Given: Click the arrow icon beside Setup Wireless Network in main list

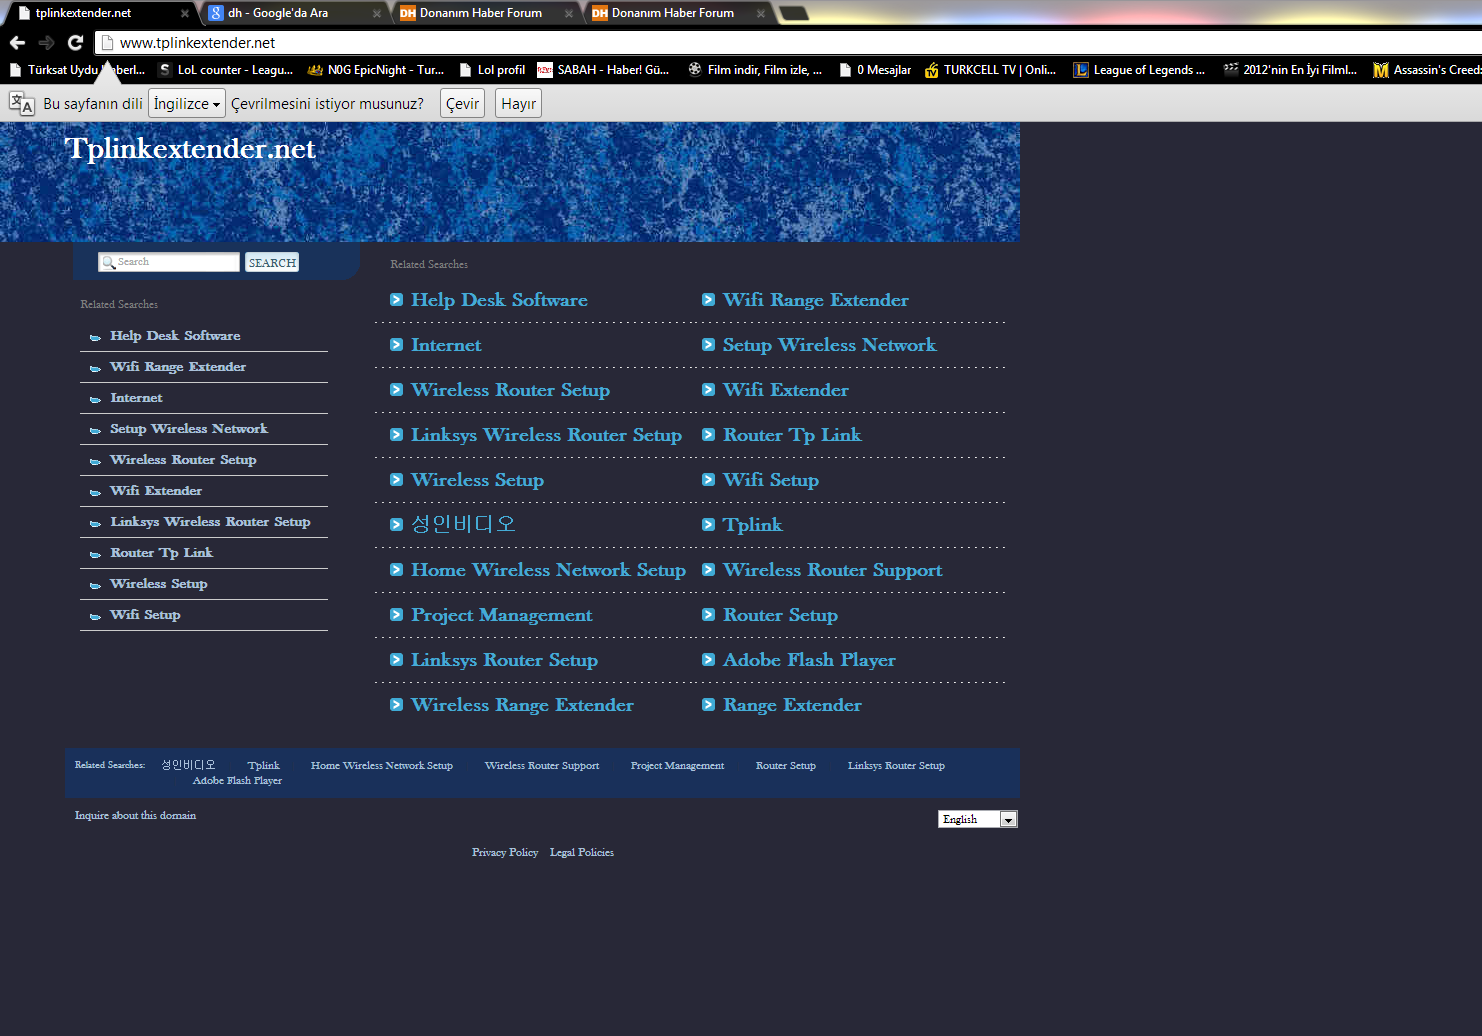Looking at the screenshot, I should [709, 345].
